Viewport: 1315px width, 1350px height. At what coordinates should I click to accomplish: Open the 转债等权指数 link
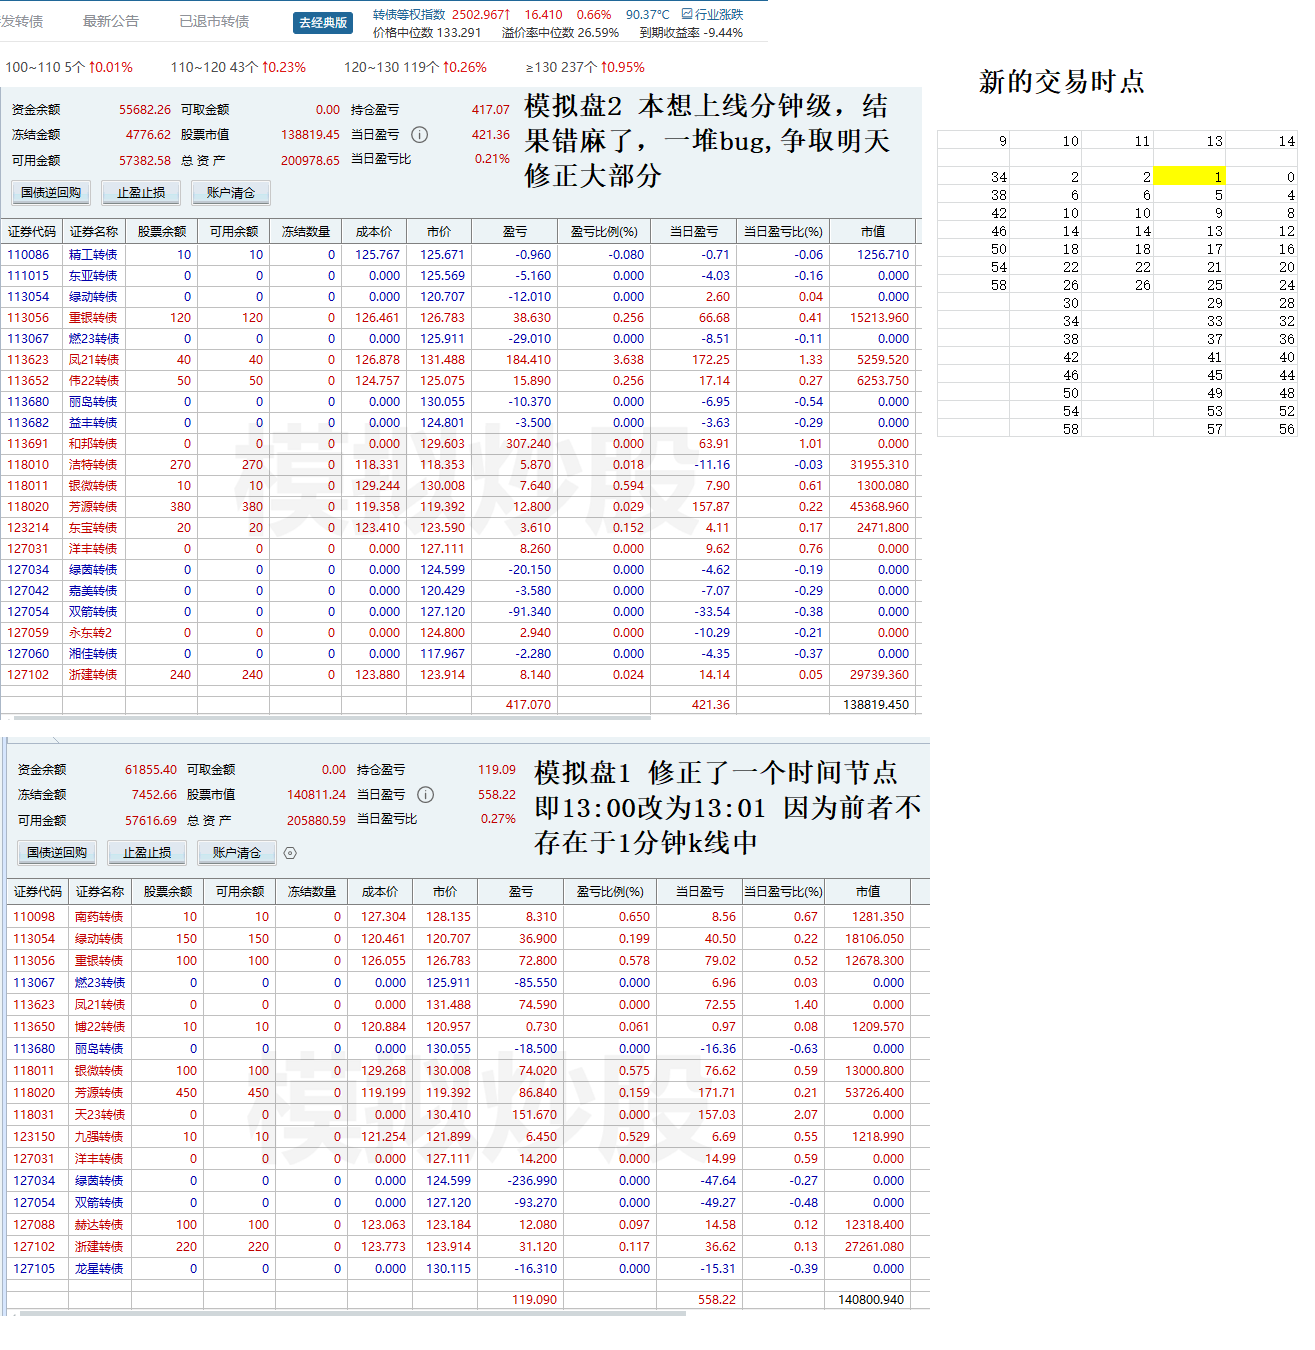(x=408, y=14)
